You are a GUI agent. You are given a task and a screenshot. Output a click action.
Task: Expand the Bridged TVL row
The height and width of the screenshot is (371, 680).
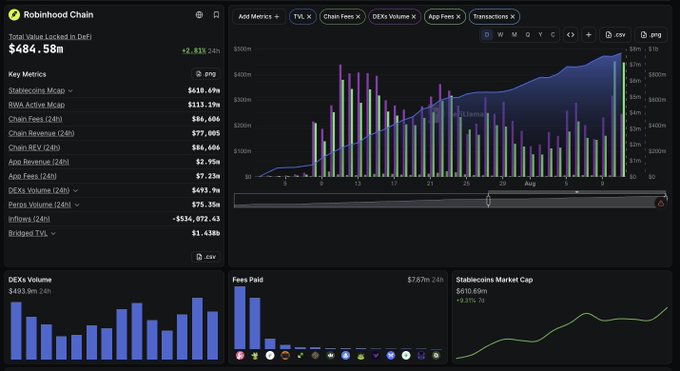pos(53,233)
